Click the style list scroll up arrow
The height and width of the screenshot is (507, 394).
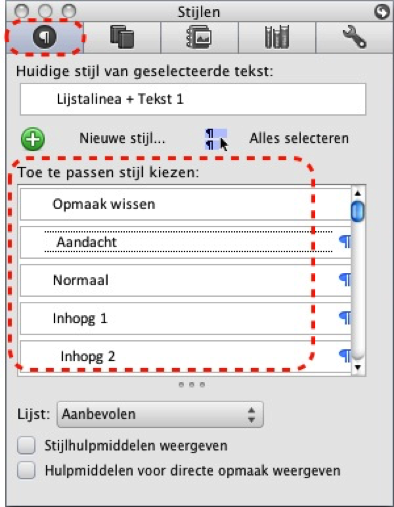[x=358, y=193]
